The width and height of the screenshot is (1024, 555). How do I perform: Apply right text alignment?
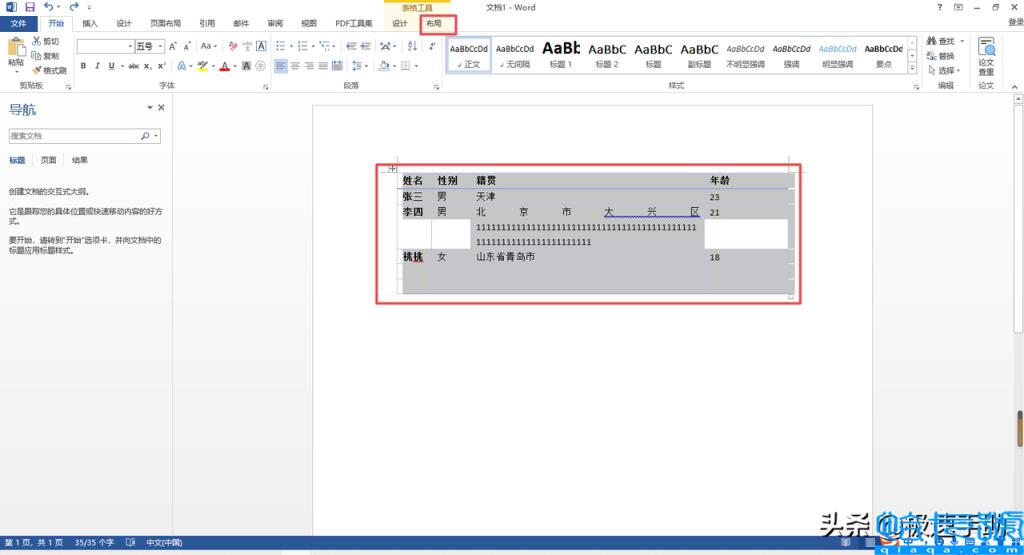[309, 66]
